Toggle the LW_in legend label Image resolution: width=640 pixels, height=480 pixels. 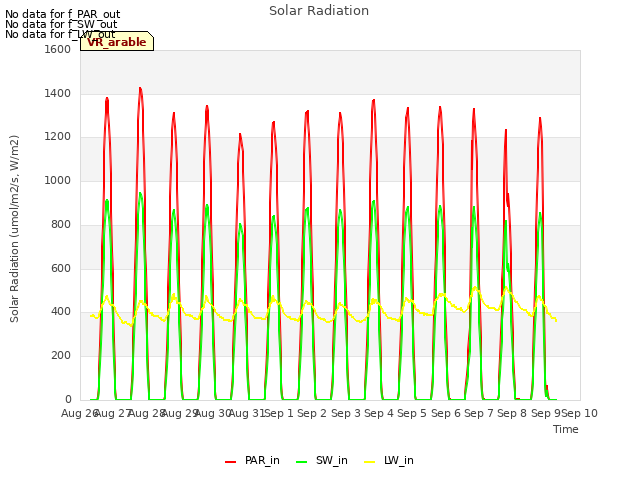click(398, 460)
